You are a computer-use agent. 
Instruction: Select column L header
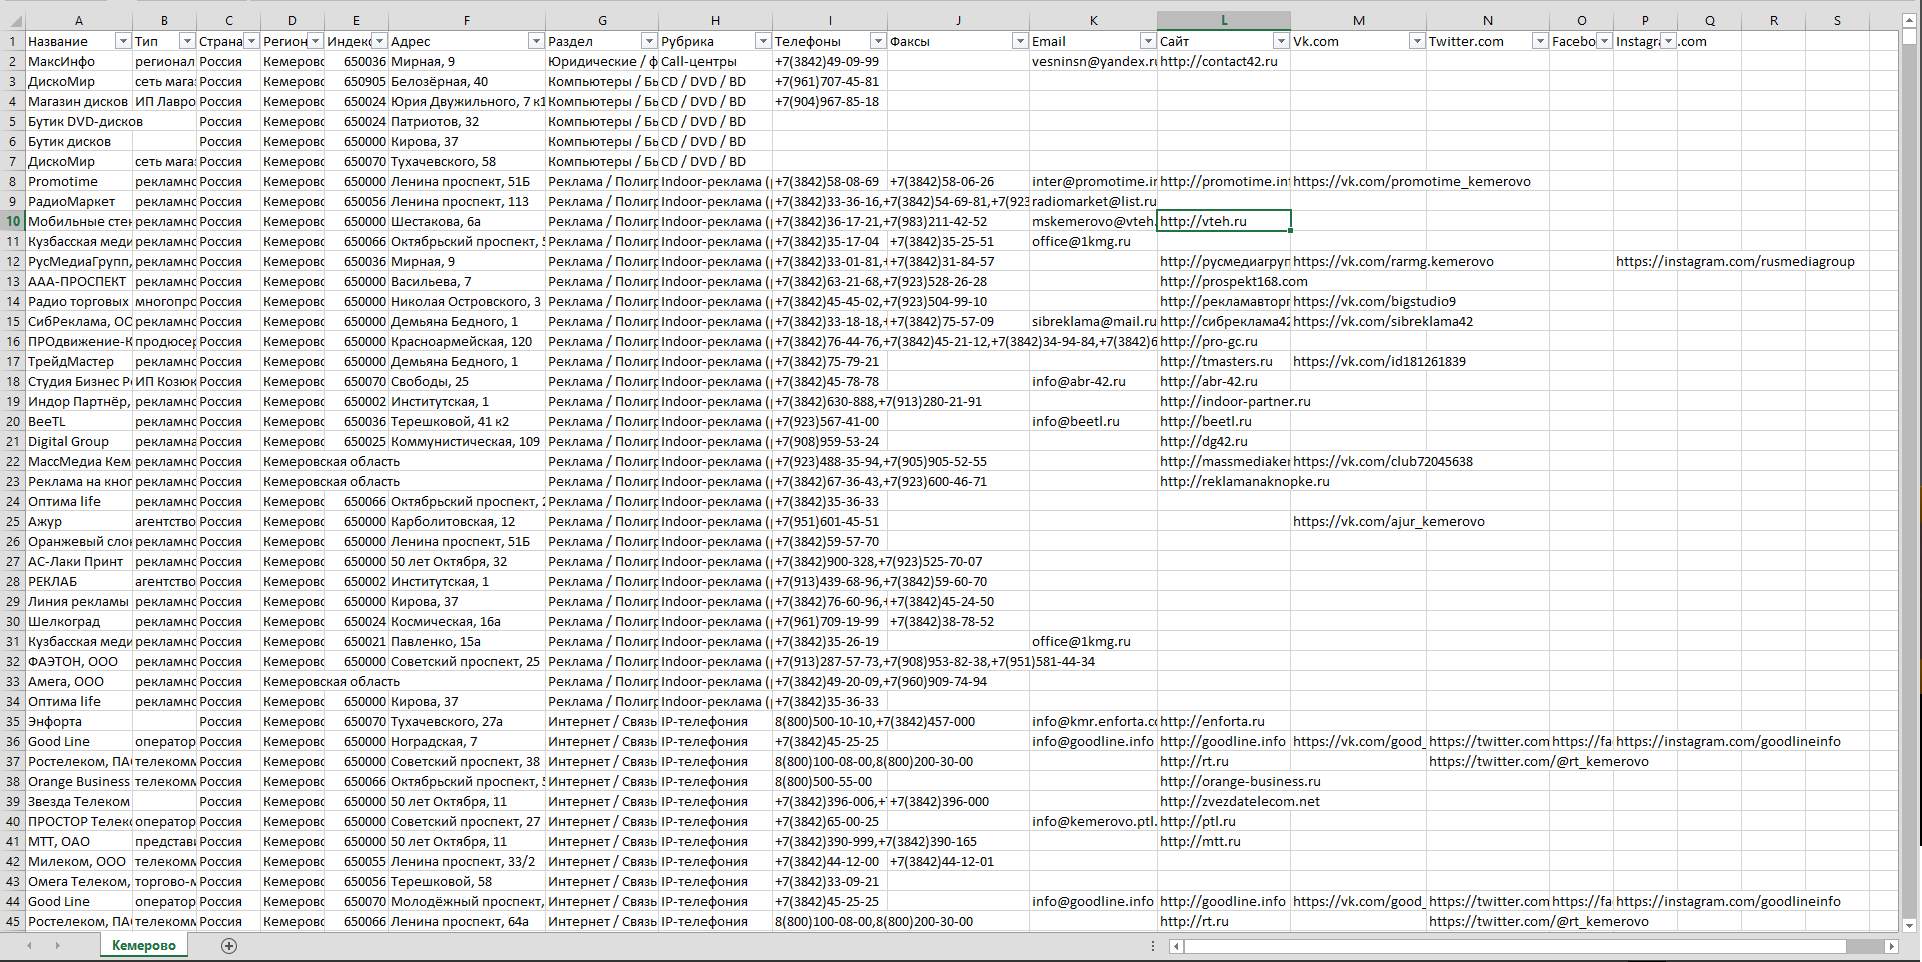click(1224, 20)
